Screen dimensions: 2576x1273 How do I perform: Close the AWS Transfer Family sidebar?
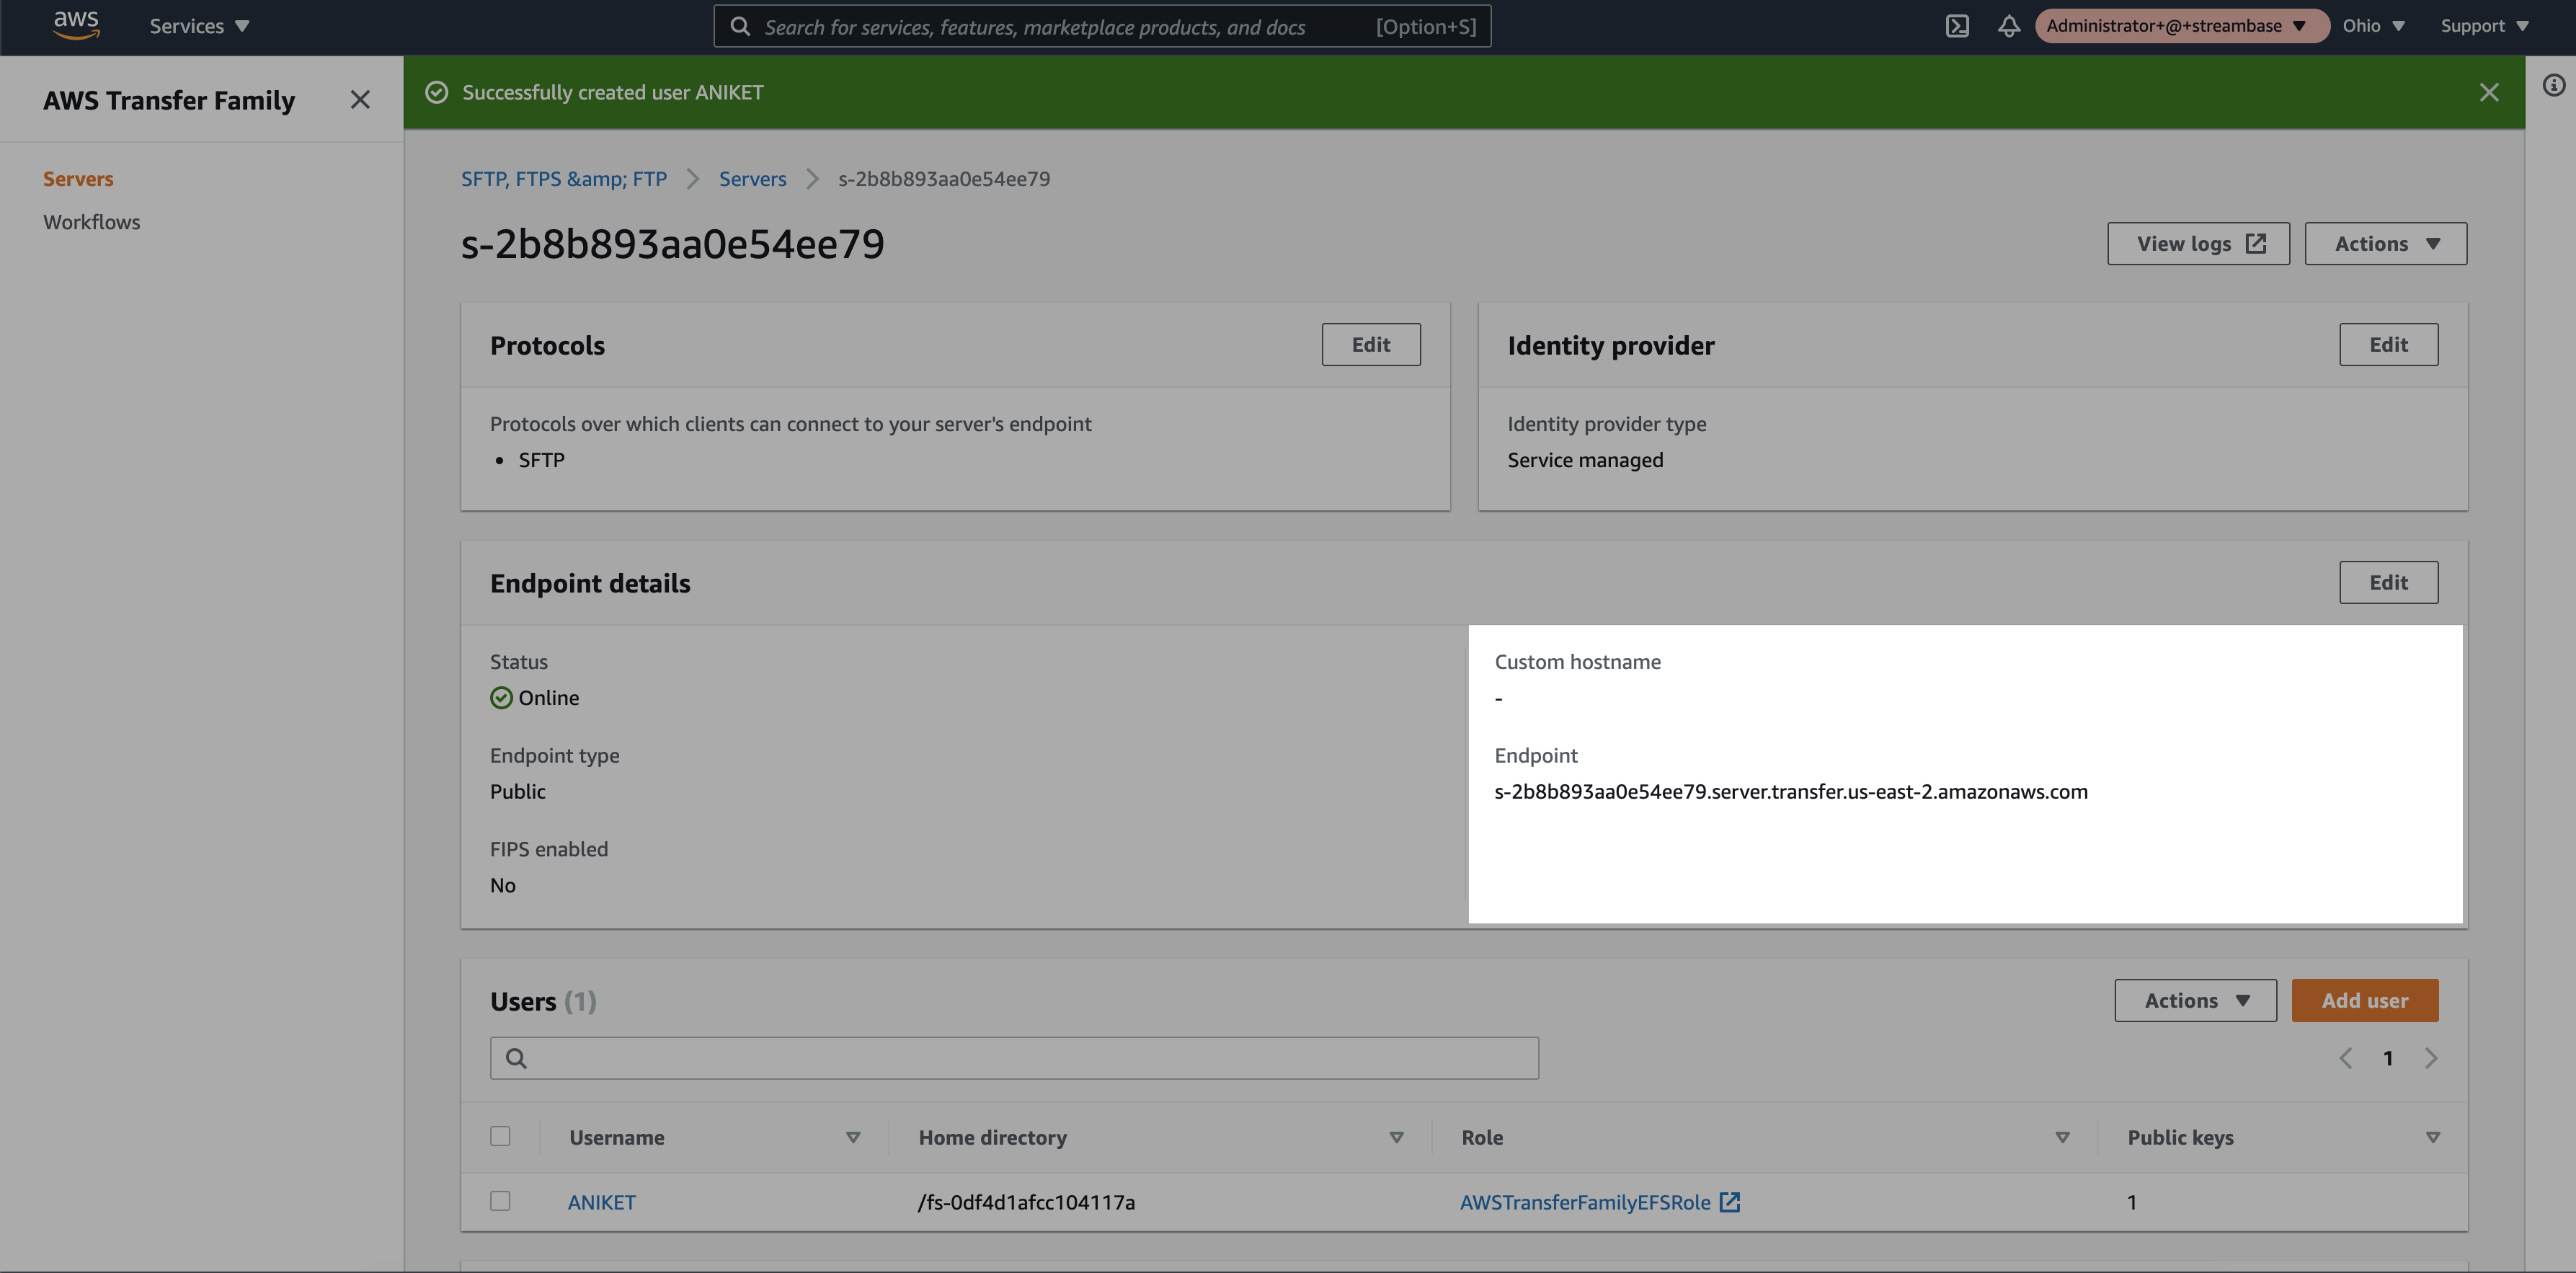[x=360, y=100]
